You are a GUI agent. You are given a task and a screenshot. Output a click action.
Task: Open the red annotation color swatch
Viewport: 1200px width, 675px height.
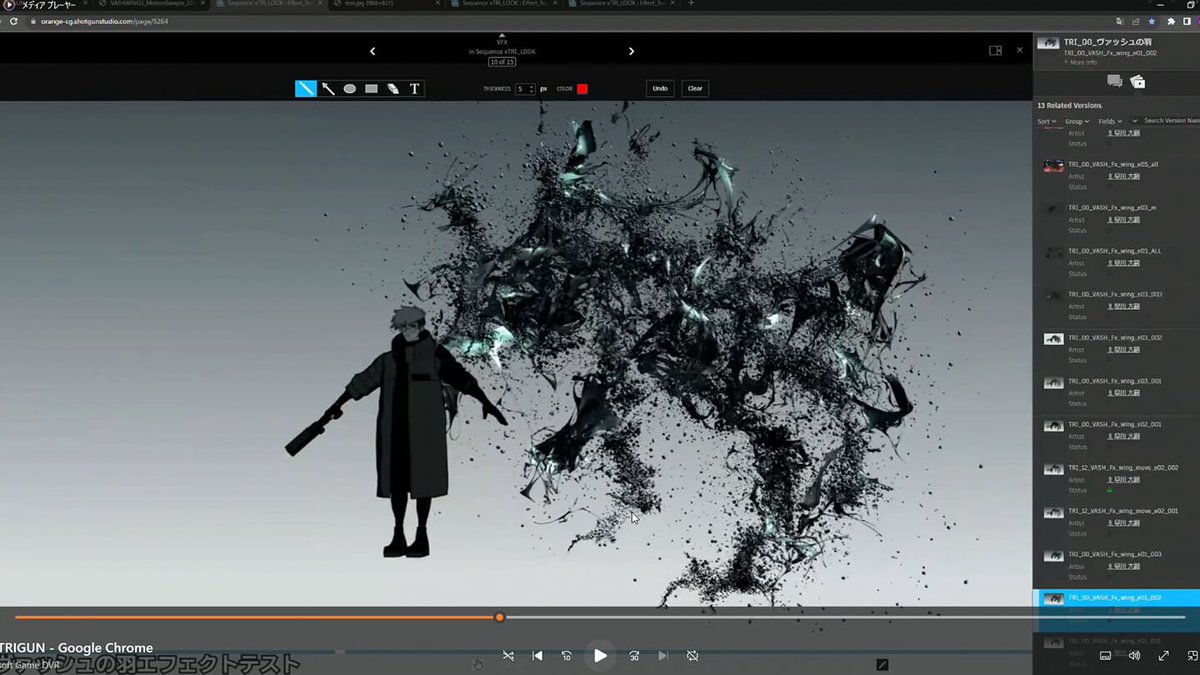[x=582, y=89]
